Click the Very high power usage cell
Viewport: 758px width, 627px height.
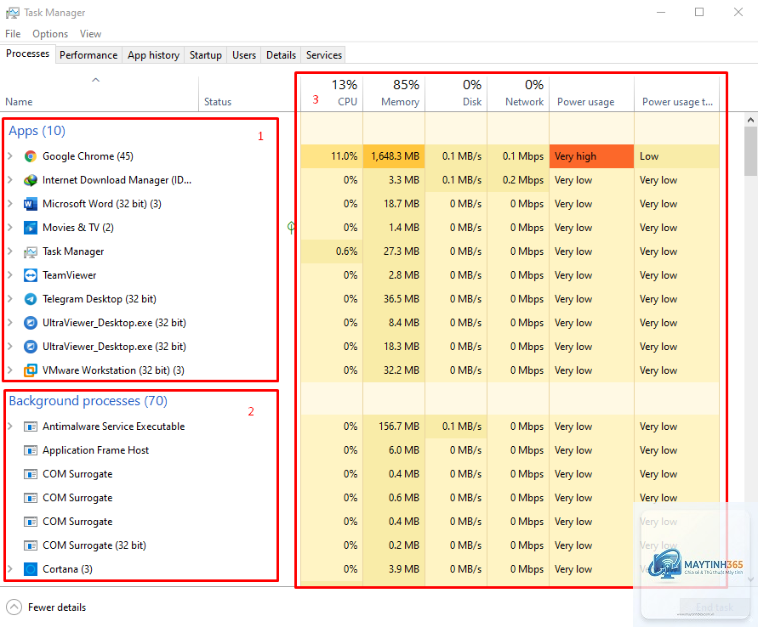pyautogui.click(x=592, y=156)
